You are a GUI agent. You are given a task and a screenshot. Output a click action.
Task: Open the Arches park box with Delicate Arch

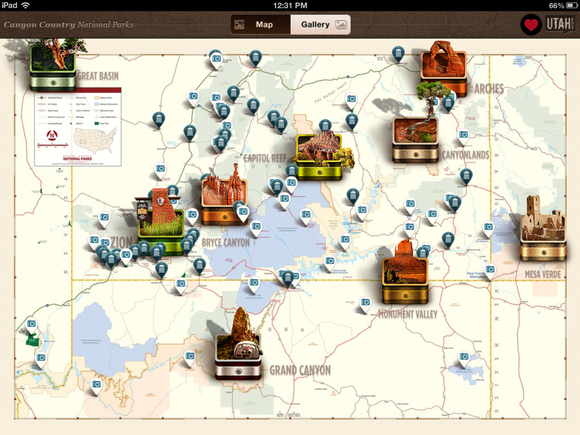444,69
